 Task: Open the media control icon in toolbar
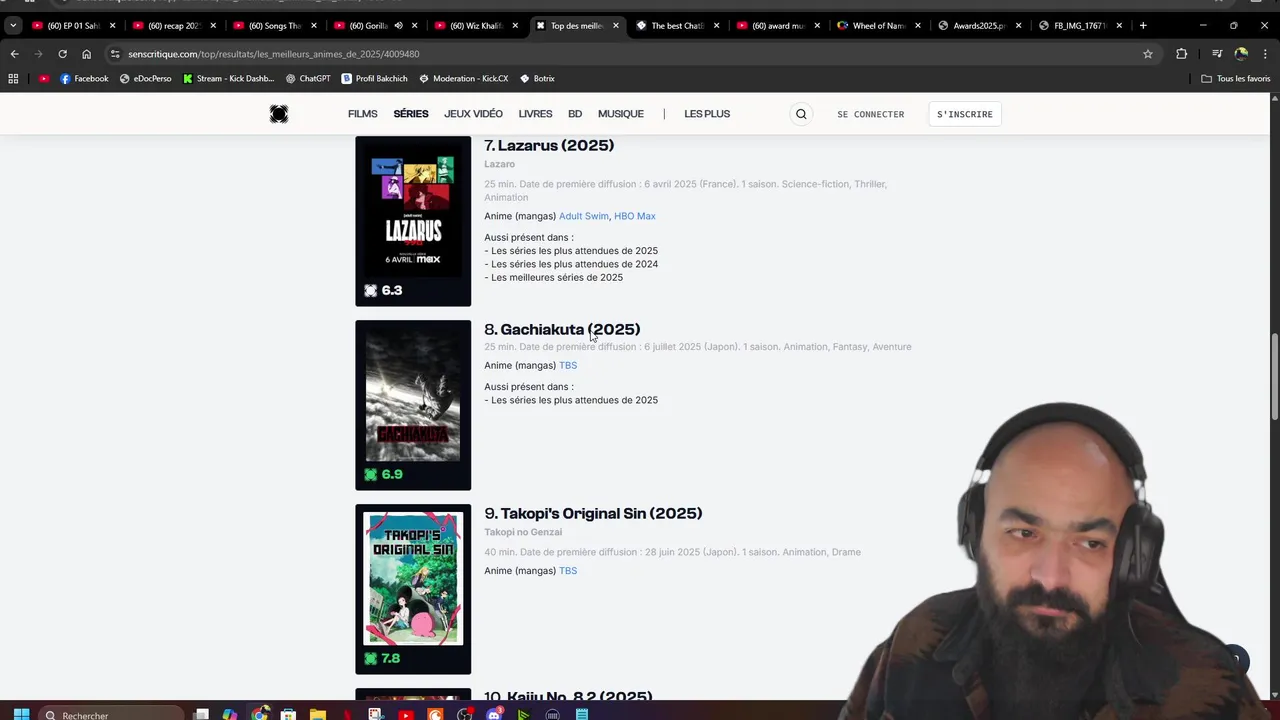pyautogui.click(x=1217, y=54)
